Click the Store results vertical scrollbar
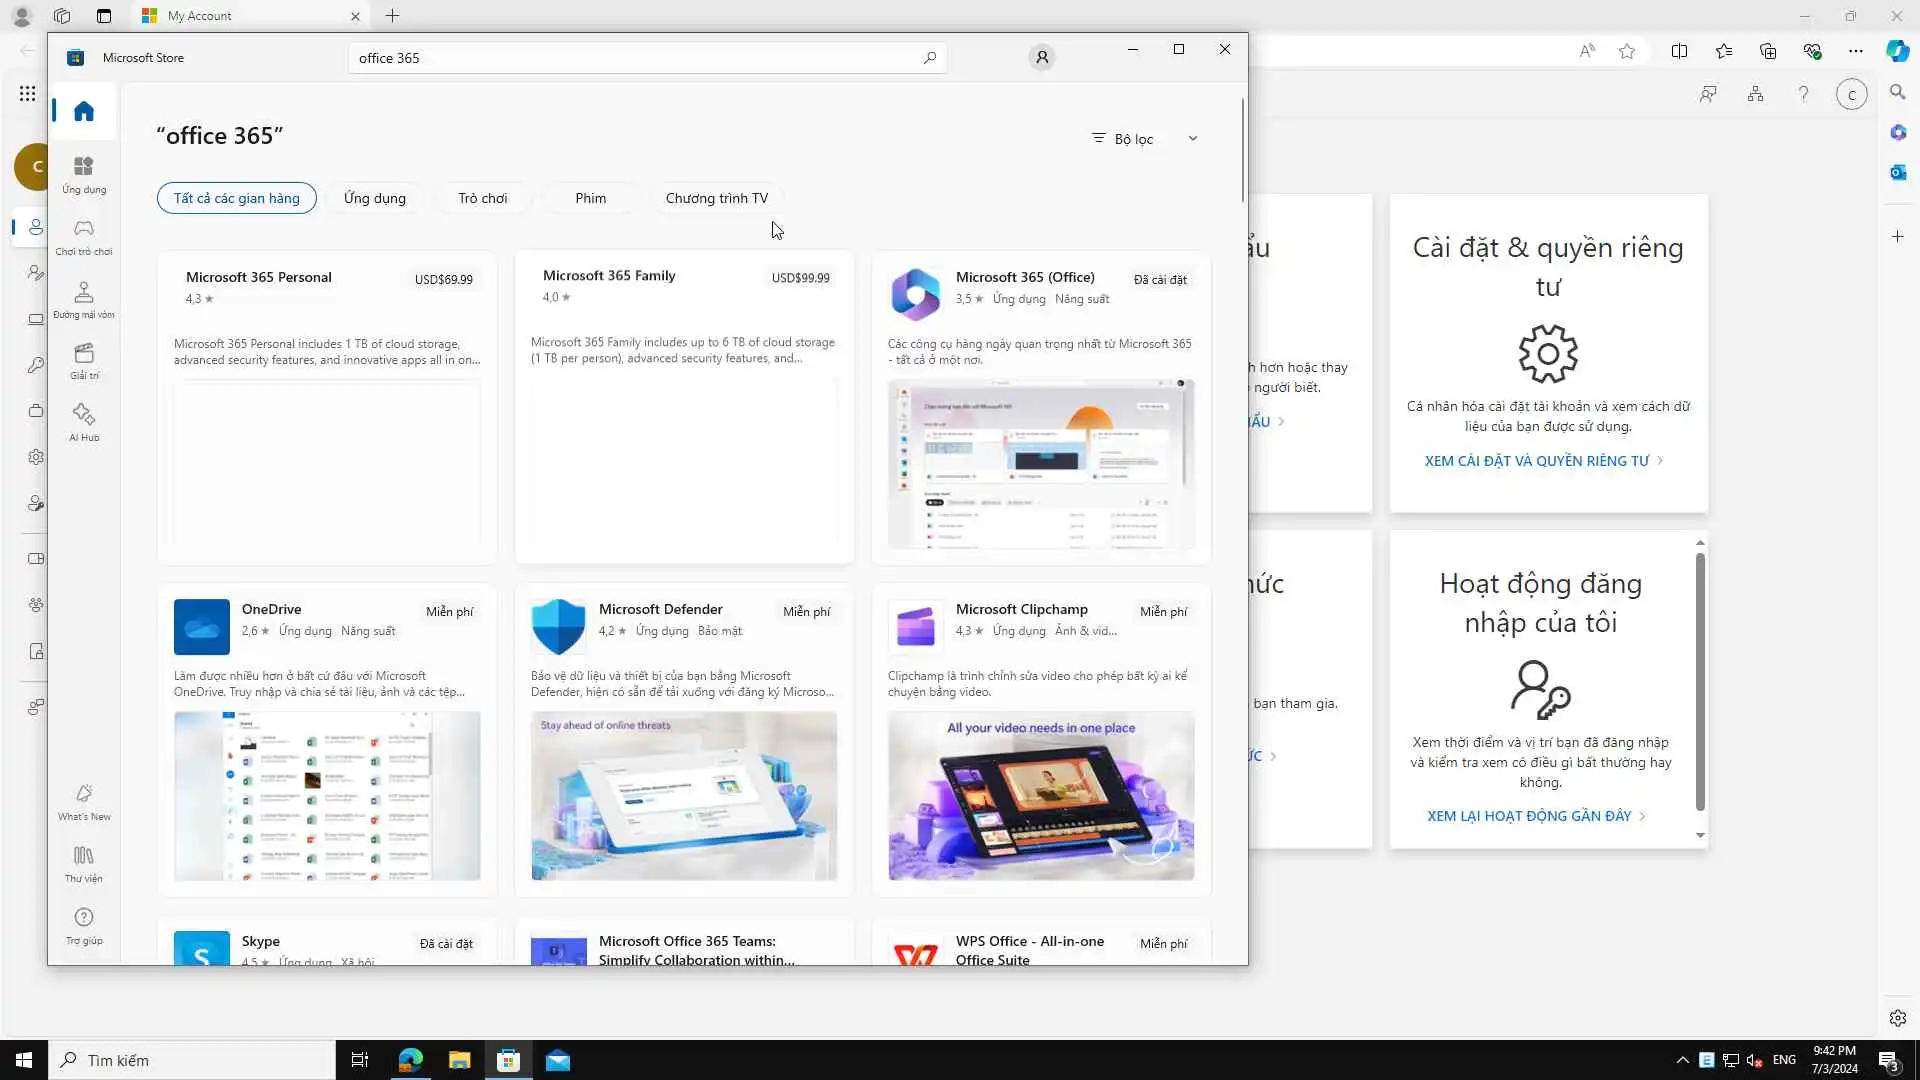1920x1080 pixels. 1243,150
